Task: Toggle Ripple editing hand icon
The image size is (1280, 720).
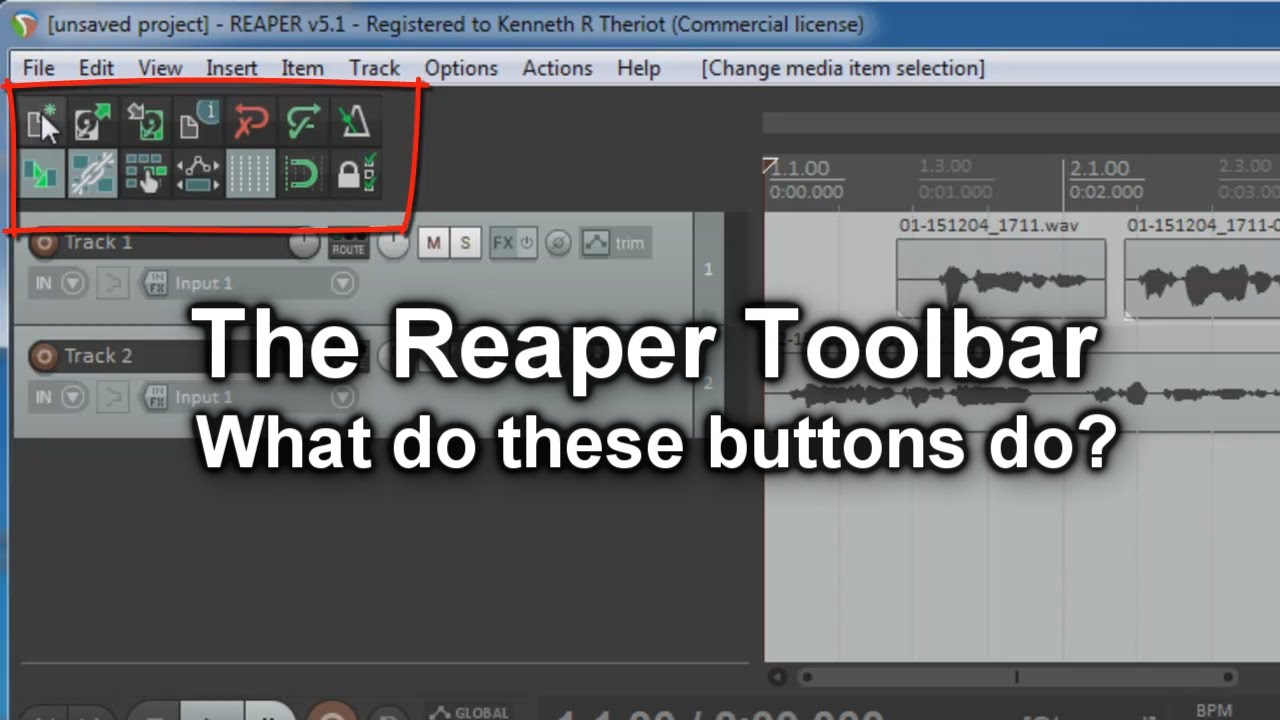Action: click(146, 174)
